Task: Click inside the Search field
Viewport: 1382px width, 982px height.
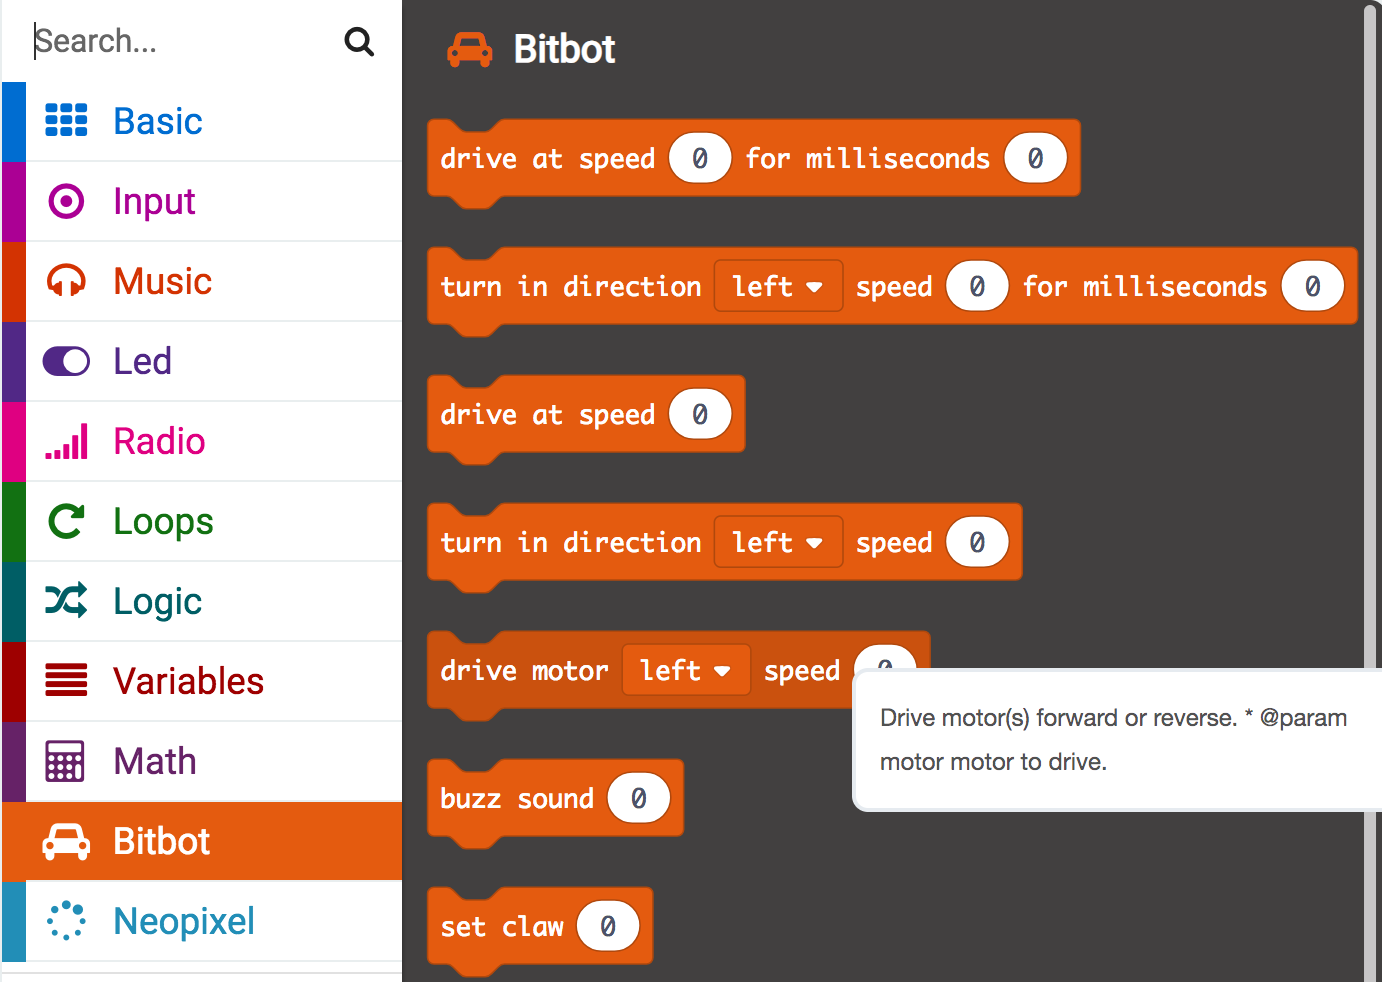Action: click(x=150, y=41)
